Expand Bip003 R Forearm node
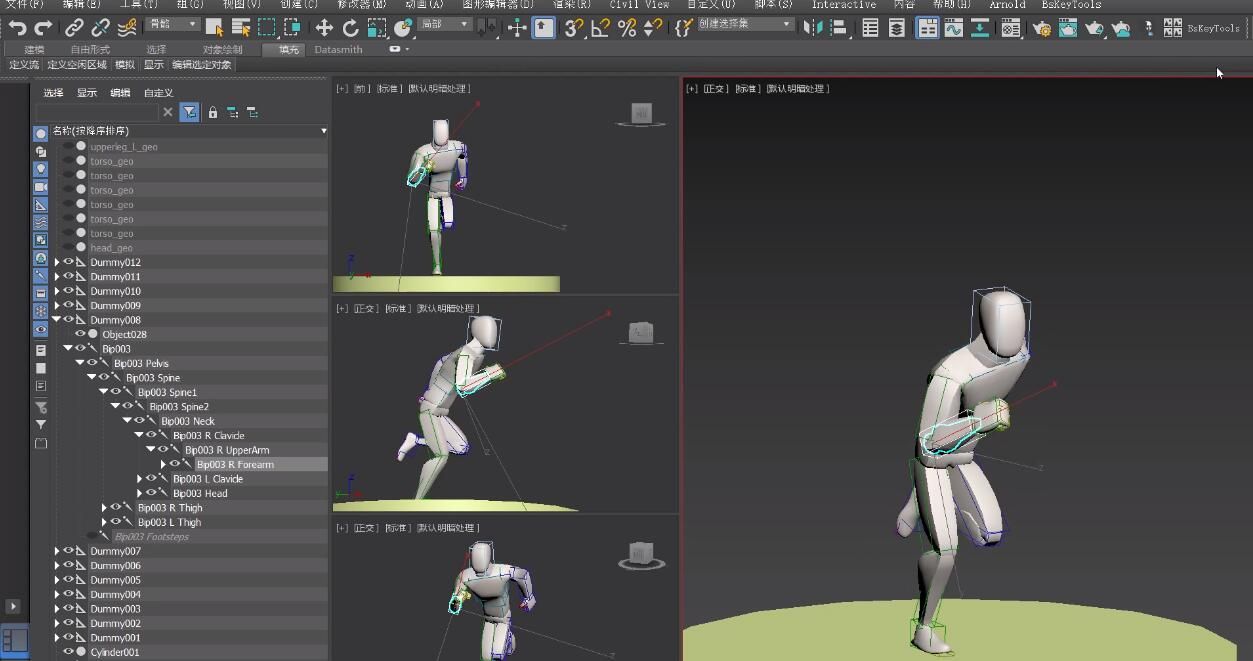Screen dimensions: 1253x661 tap(164, 464)
